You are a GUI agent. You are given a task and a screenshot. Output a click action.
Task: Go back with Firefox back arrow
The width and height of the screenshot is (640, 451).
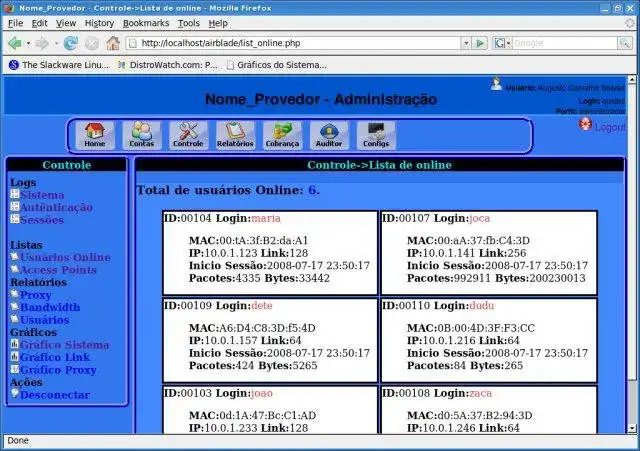coord(16,43)
